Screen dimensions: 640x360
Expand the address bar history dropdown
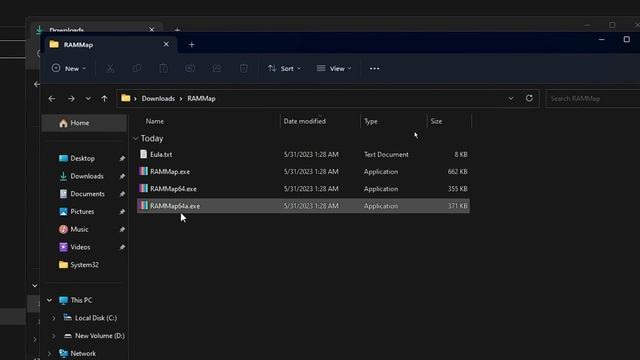click(x=511, y=98)
